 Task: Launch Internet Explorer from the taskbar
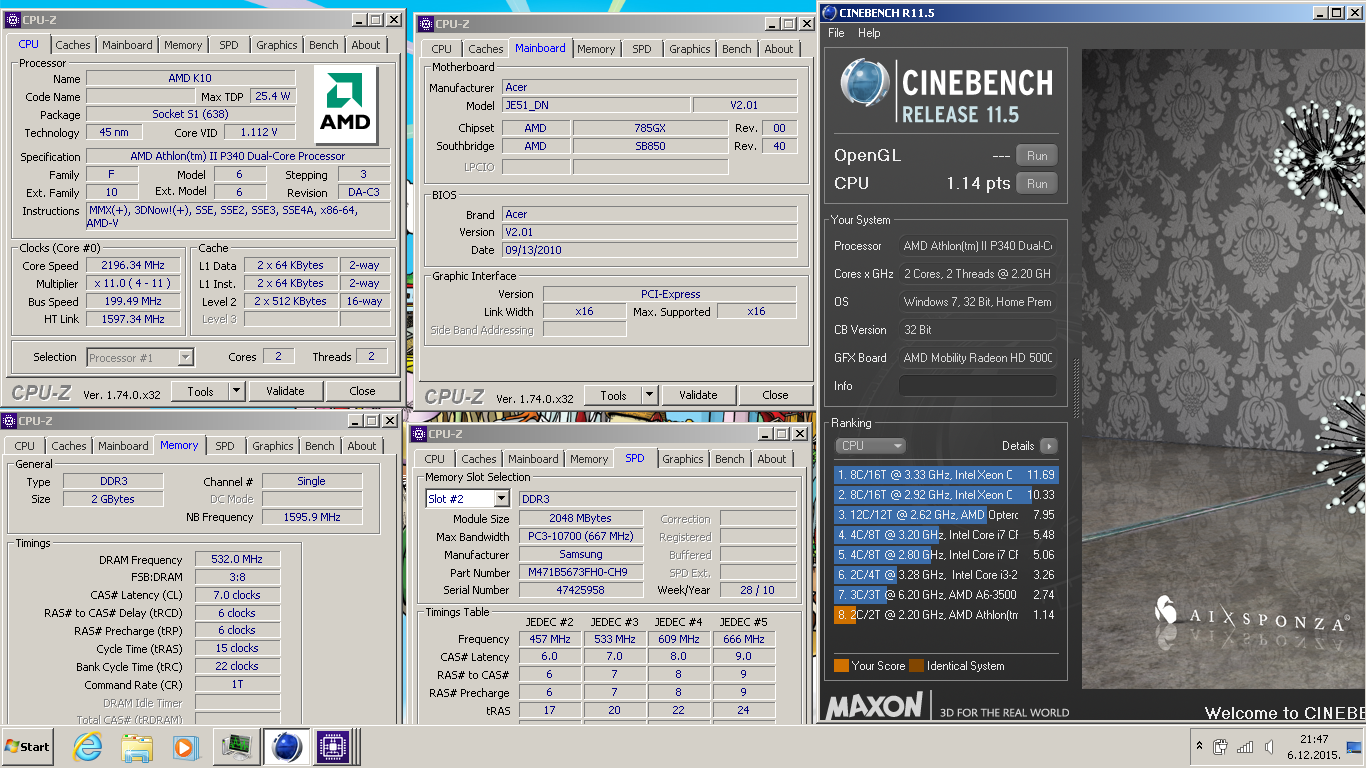coord(88,746)
